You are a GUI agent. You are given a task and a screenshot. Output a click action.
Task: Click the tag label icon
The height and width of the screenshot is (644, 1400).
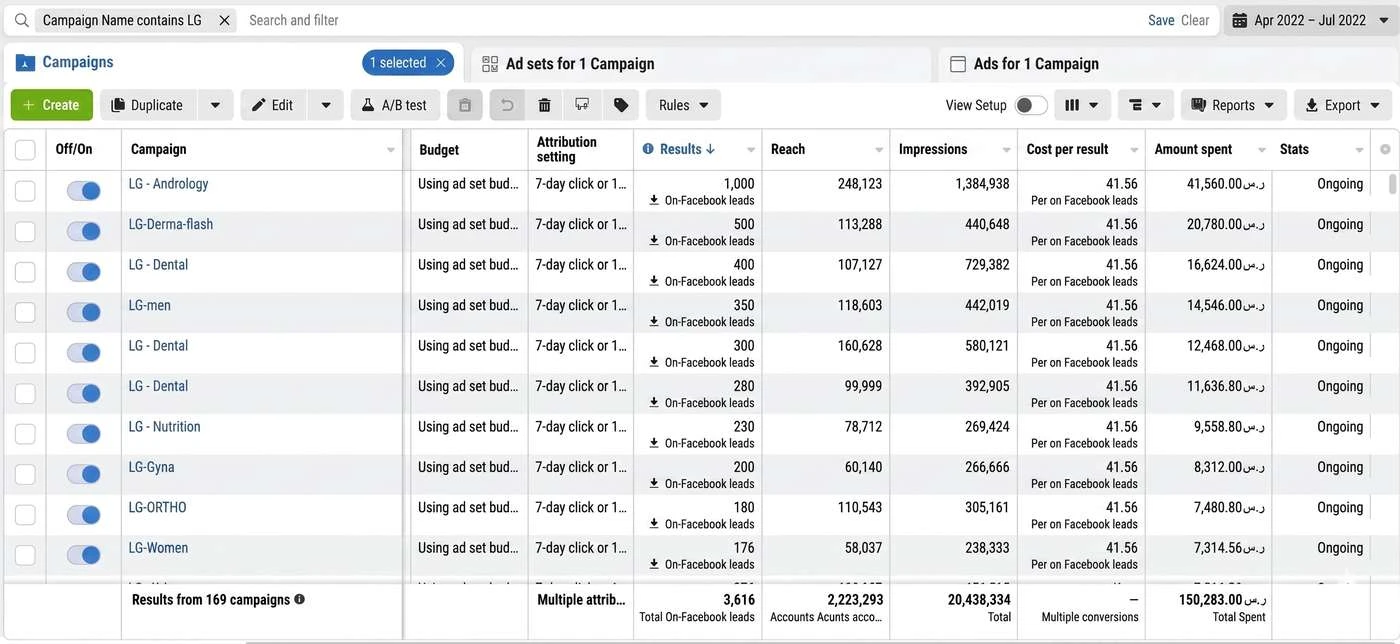[621, 105]
